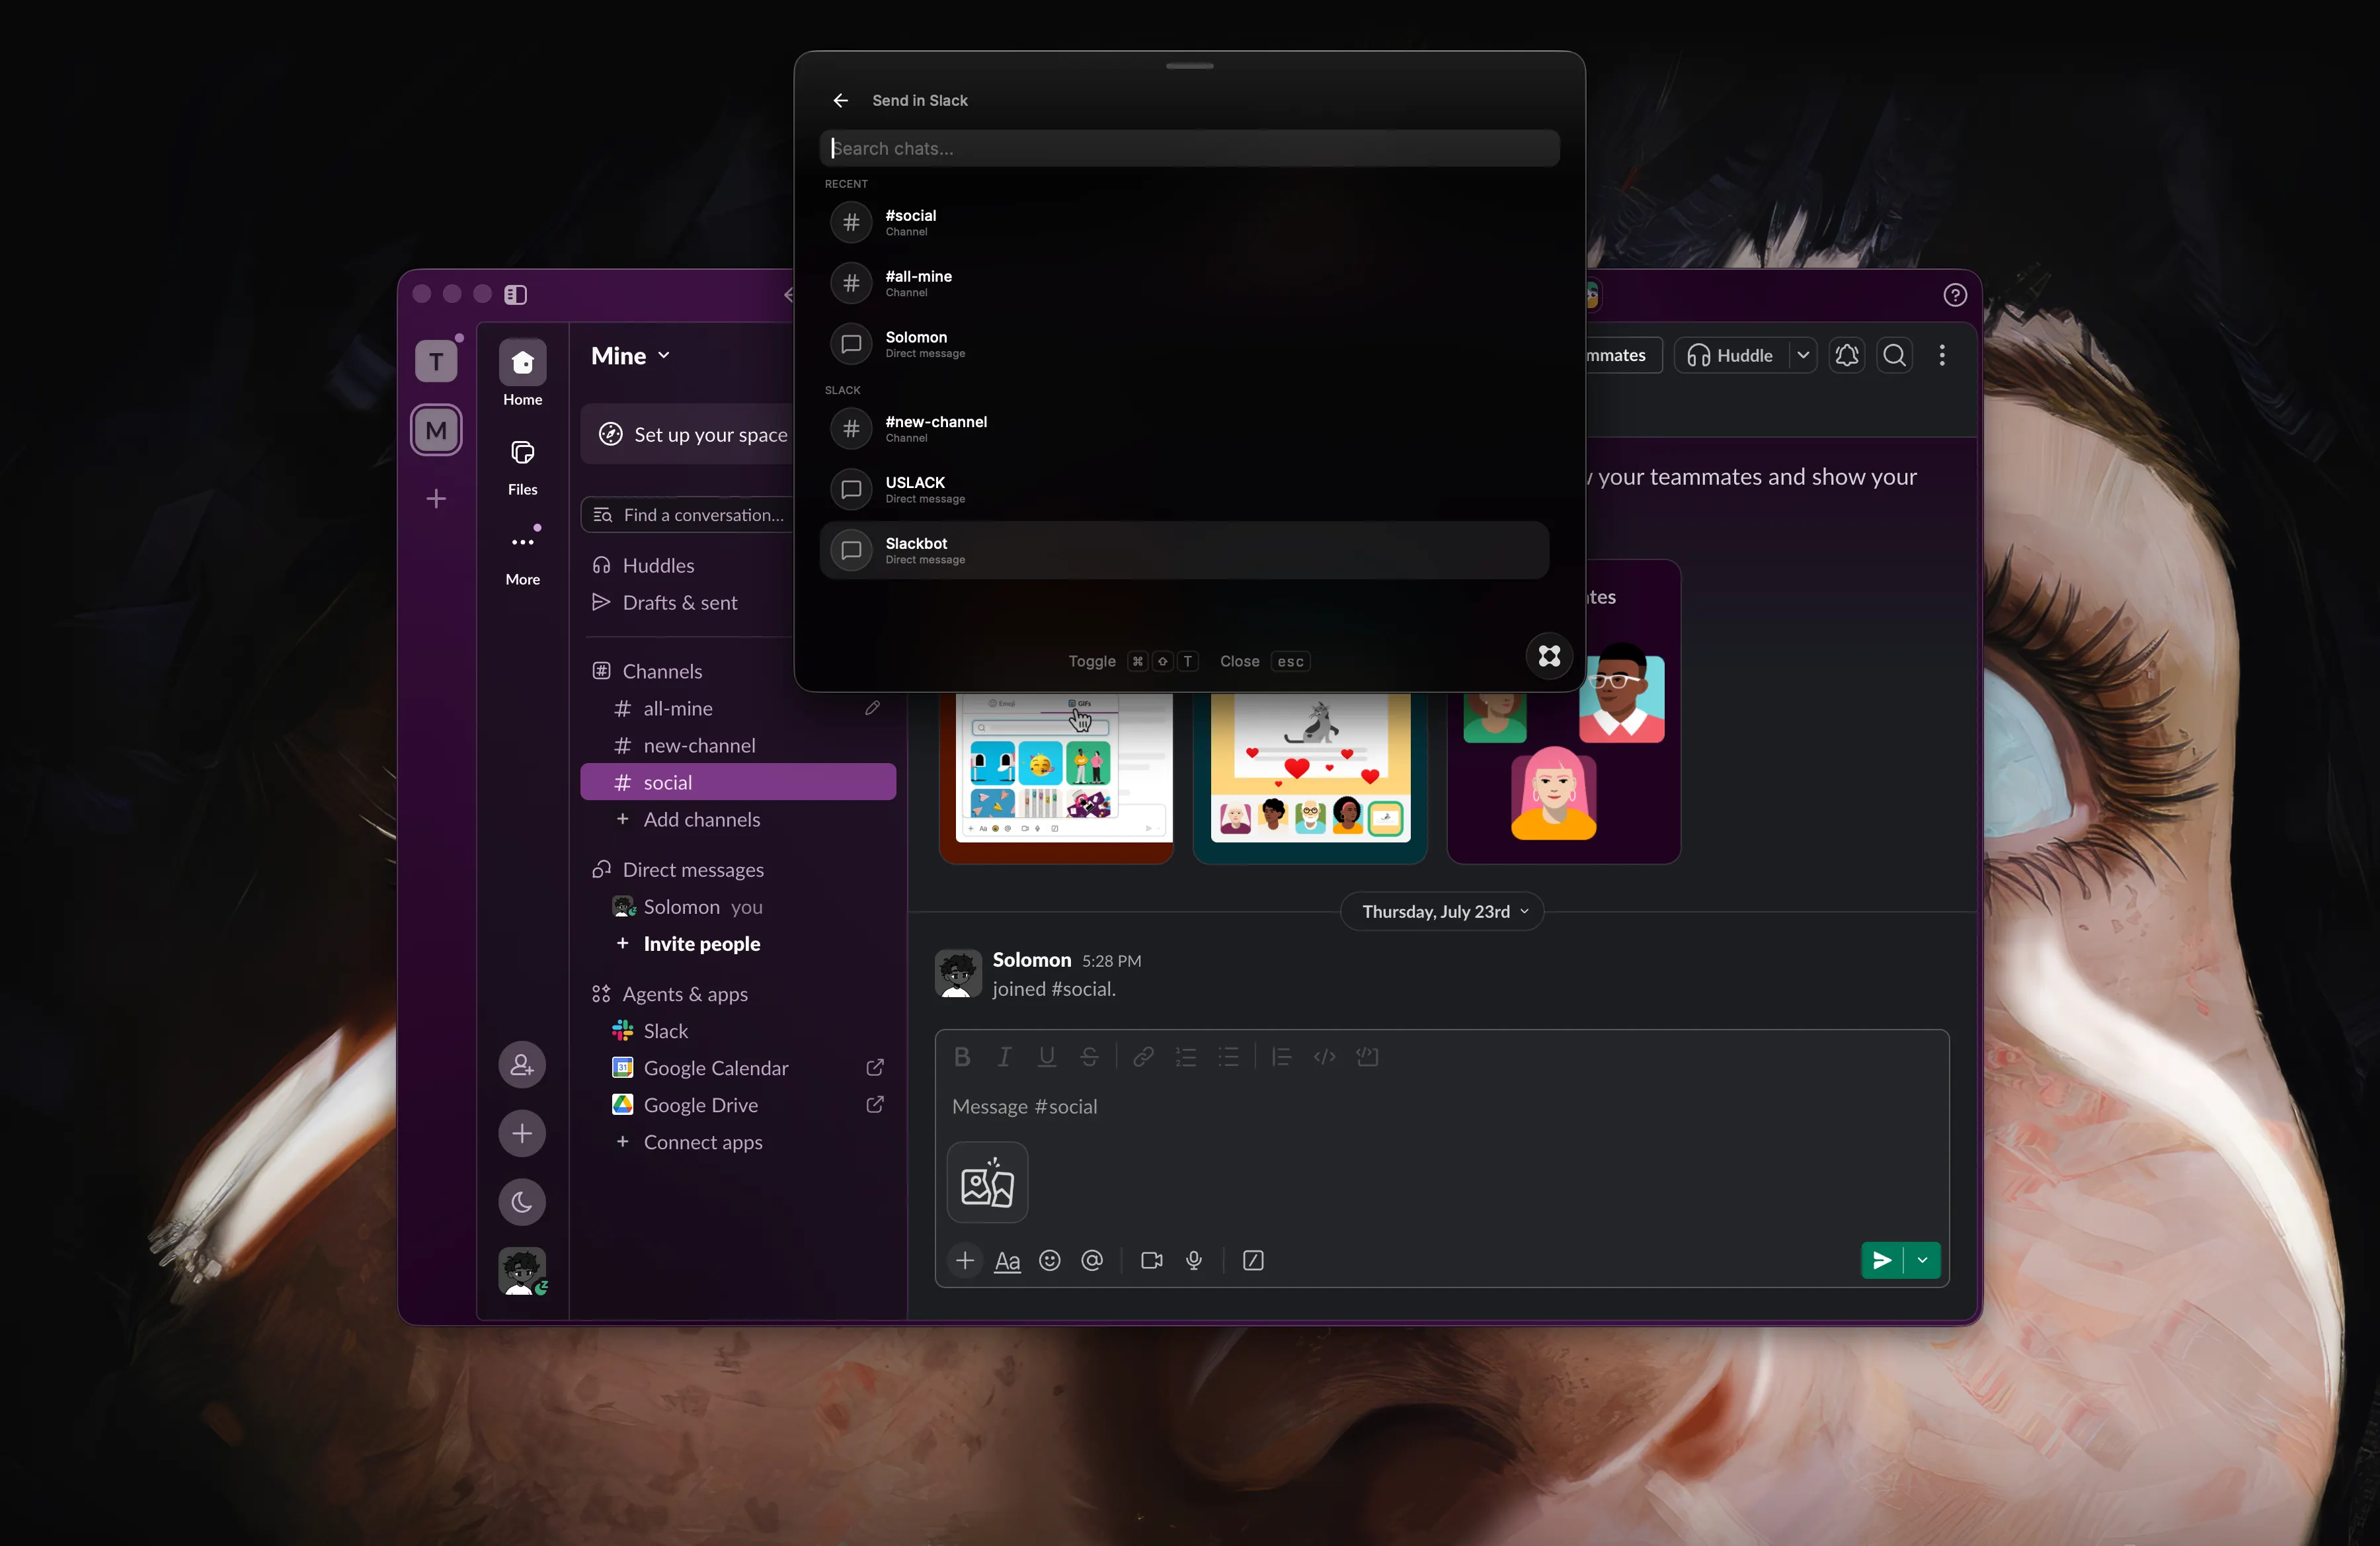Toggle strikethrough formatting
Image resolution: width=2380 pixels, height=1546 pixels.
click(x=1089, y=1057)
